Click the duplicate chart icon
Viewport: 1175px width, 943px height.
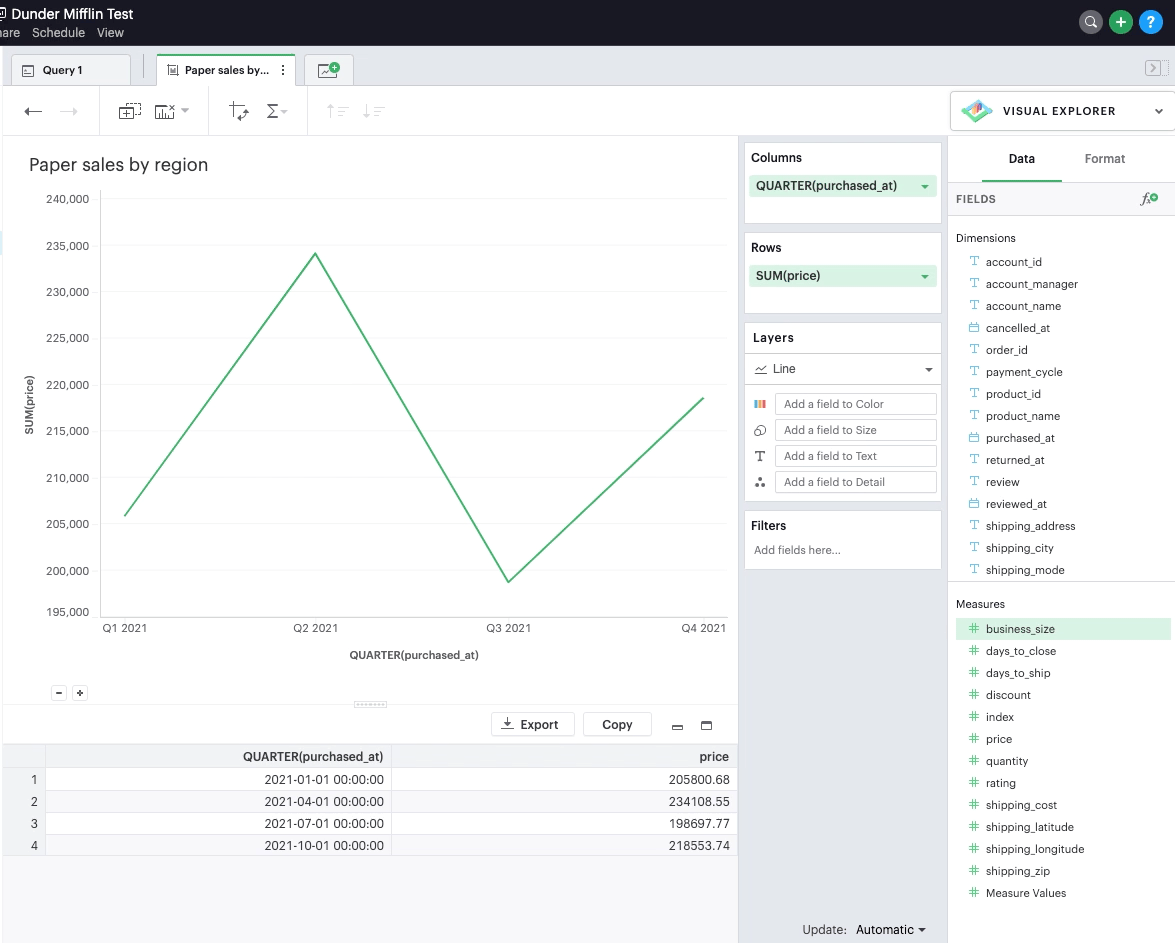click(x=130, y=112)
